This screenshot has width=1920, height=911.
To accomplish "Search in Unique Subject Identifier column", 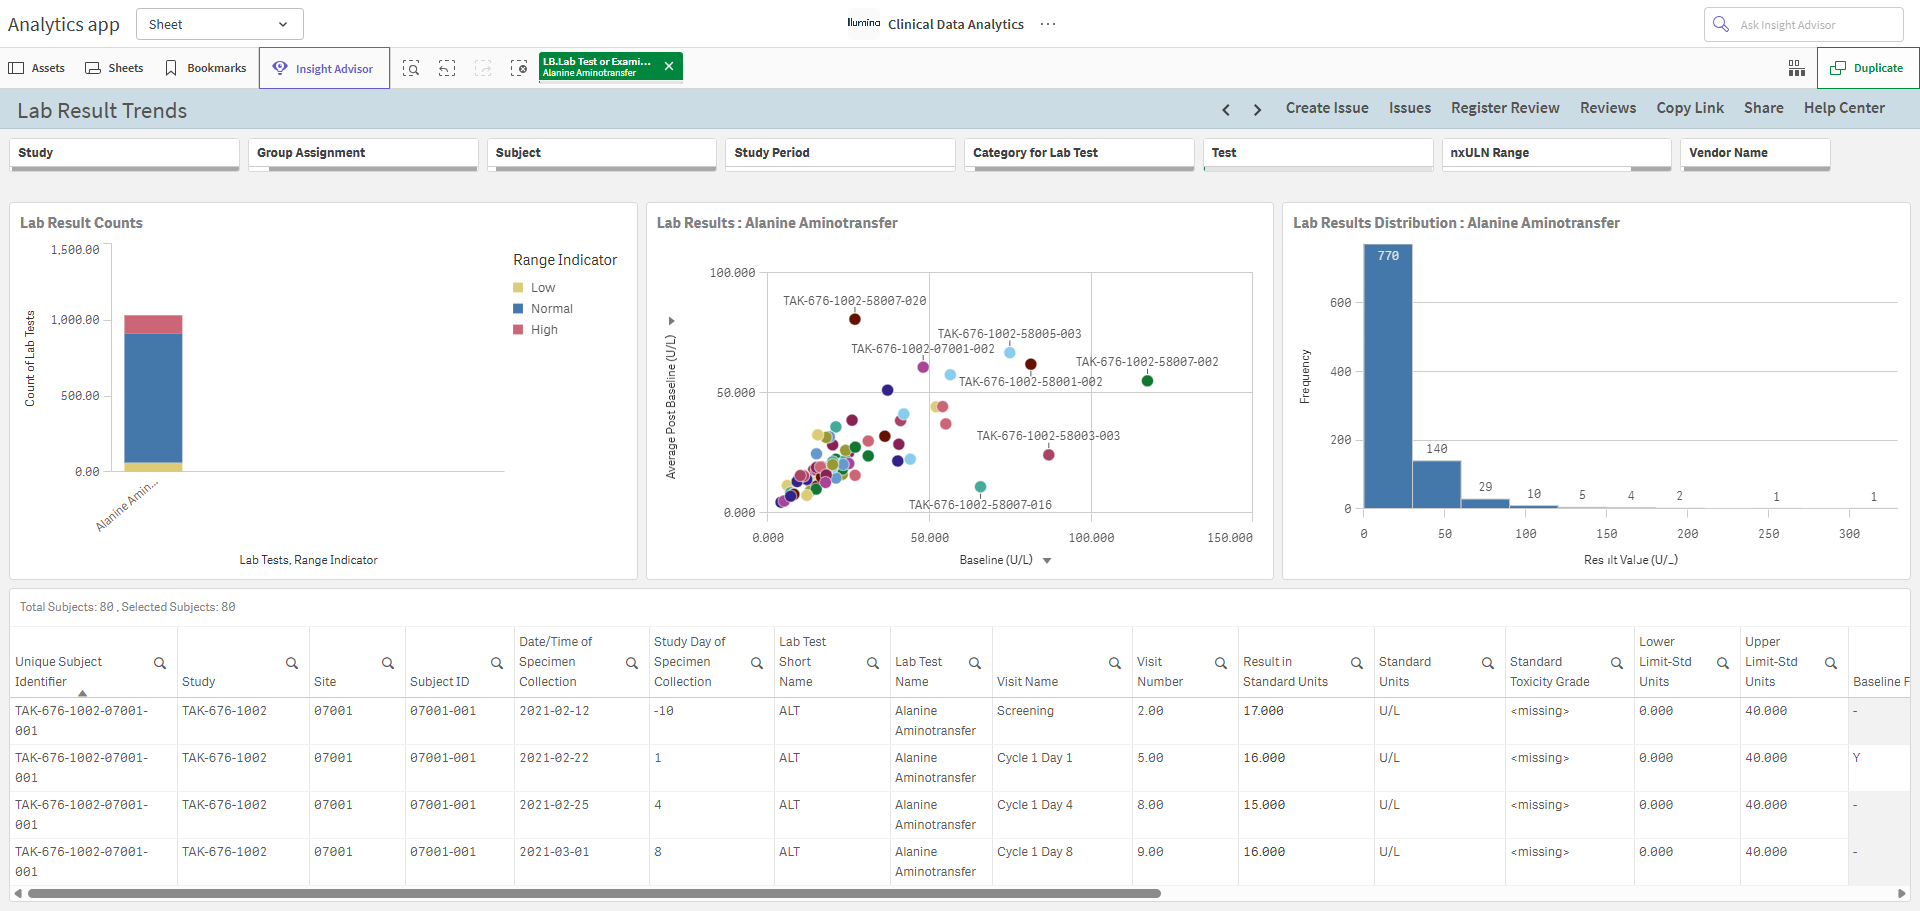I will [160, 663].
